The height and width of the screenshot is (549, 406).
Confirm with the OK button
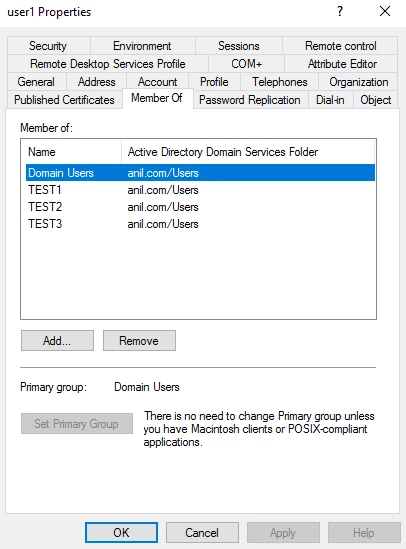pyautogui.click(x=121, y=533)
